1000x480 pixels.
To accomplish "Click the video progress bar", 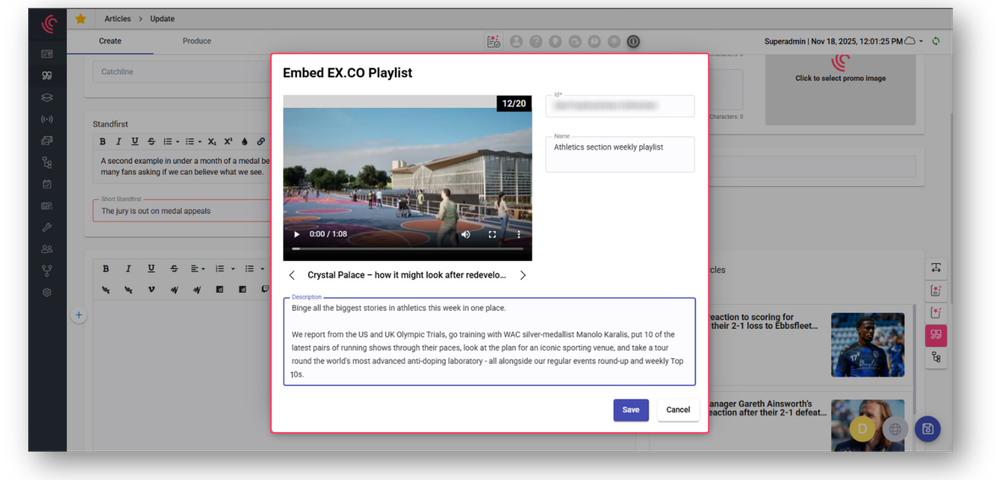I will click(x=408, y=249).
